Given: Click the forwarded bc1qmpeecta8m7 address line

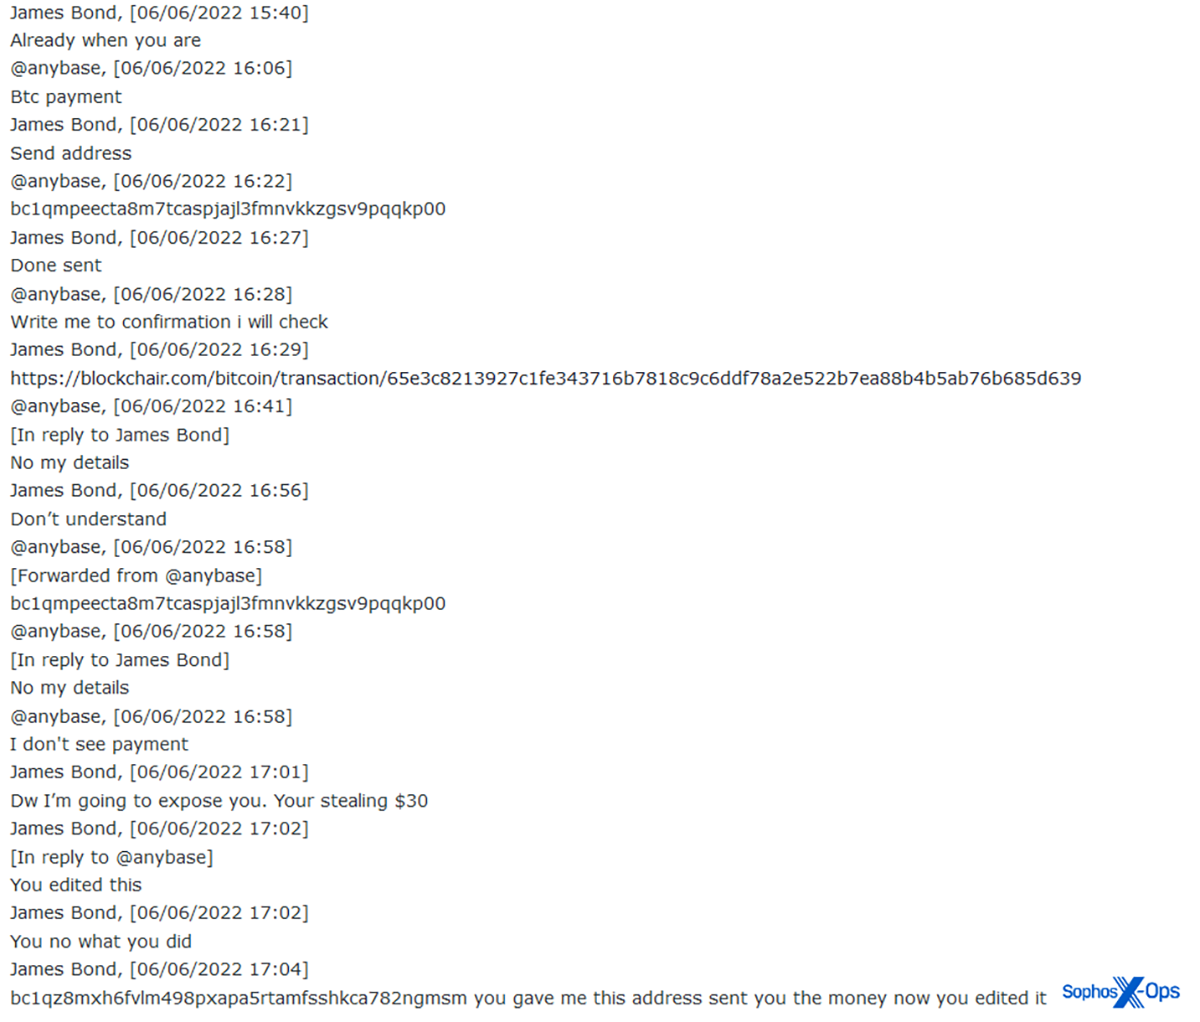Looking at the screenshot, I should coord(228,603).
